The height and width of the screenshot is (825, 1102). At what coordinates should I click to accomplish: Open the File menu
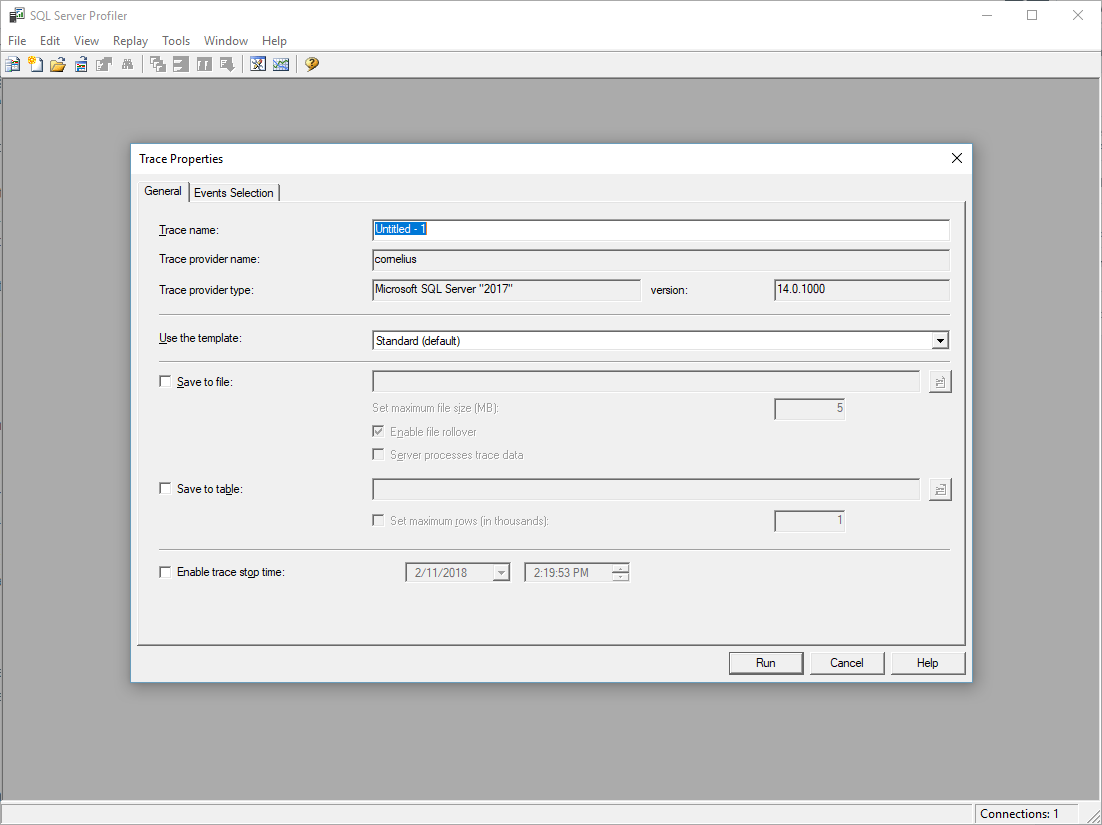[x=17, y=41]
